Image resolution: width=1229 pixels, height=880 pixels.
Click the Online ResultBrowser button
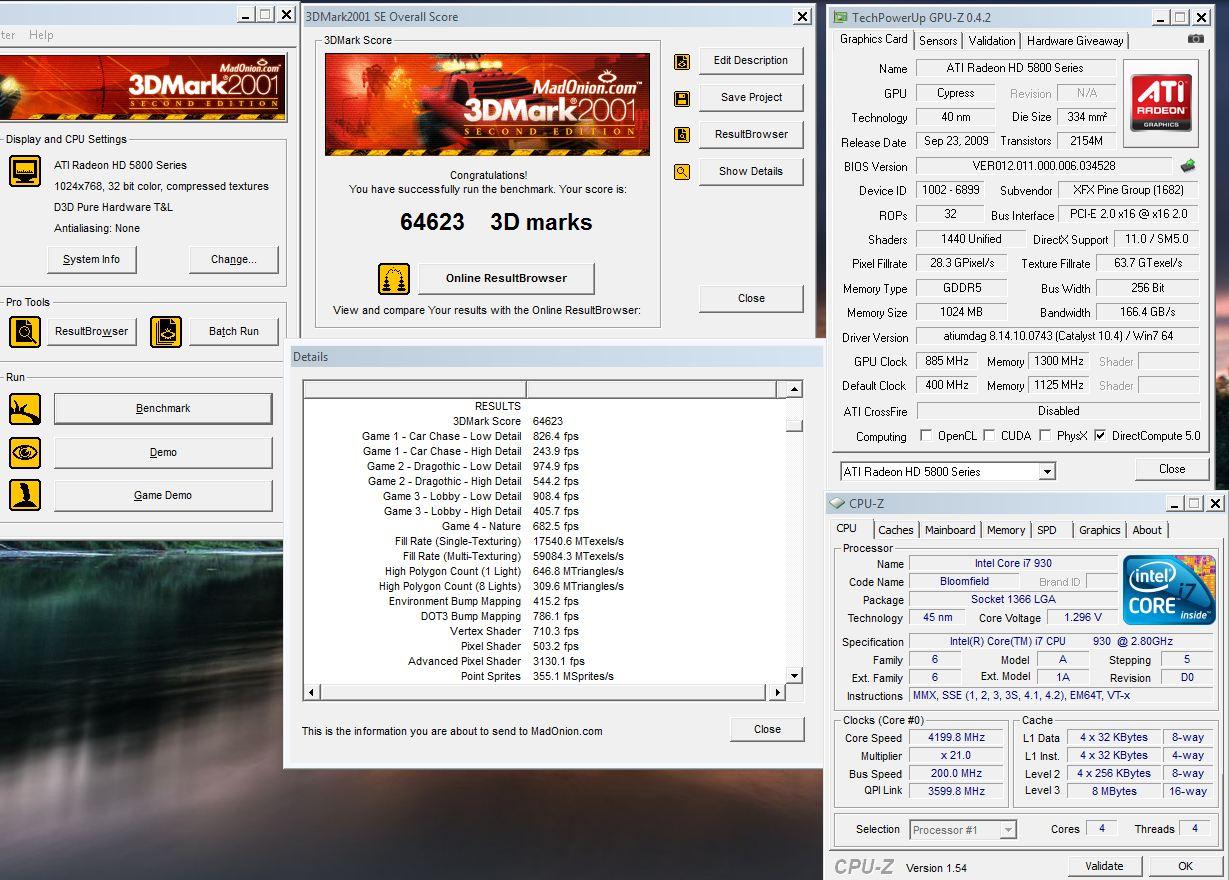click(505, 278)
